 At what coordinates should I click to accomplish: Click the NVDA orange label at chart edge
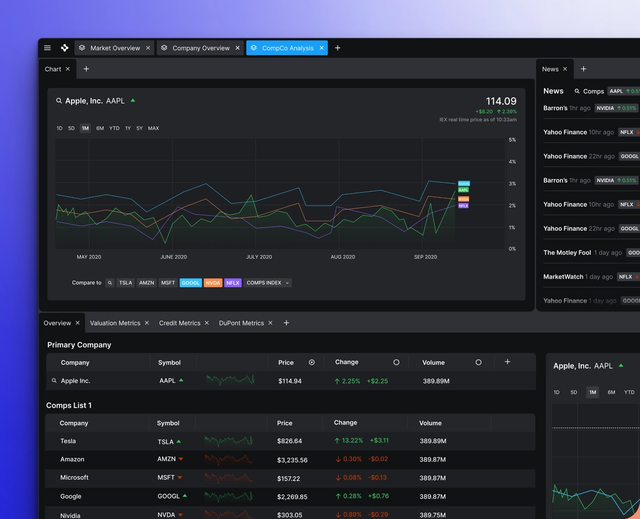pos(463,199)
